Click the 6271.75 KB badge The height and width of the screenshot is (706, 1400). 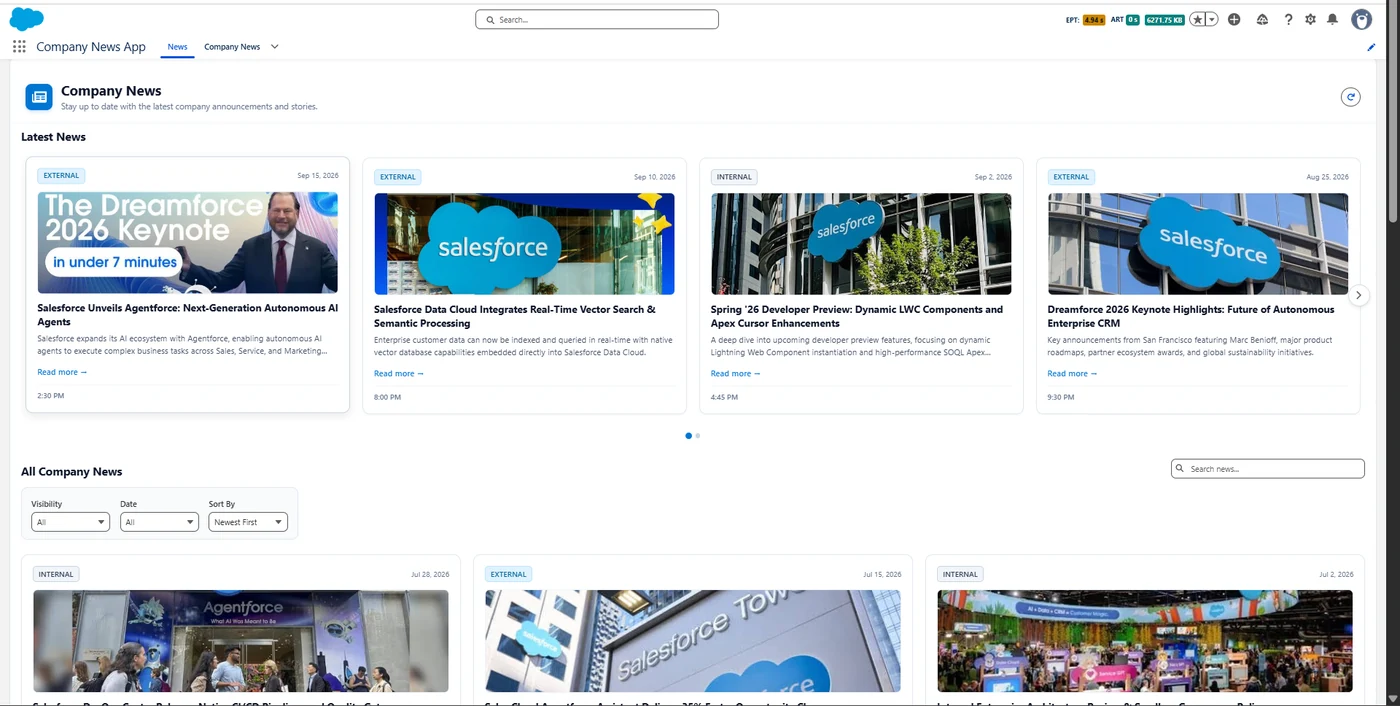pos(1165,20)
